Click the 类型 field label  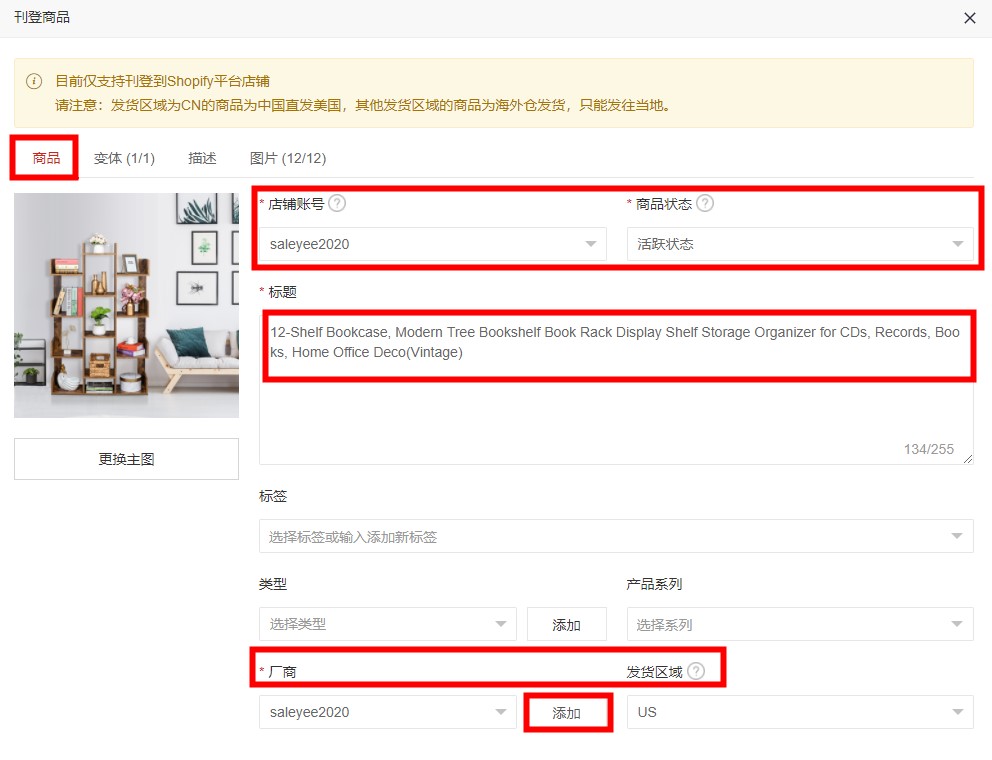[x=273, y=584]
